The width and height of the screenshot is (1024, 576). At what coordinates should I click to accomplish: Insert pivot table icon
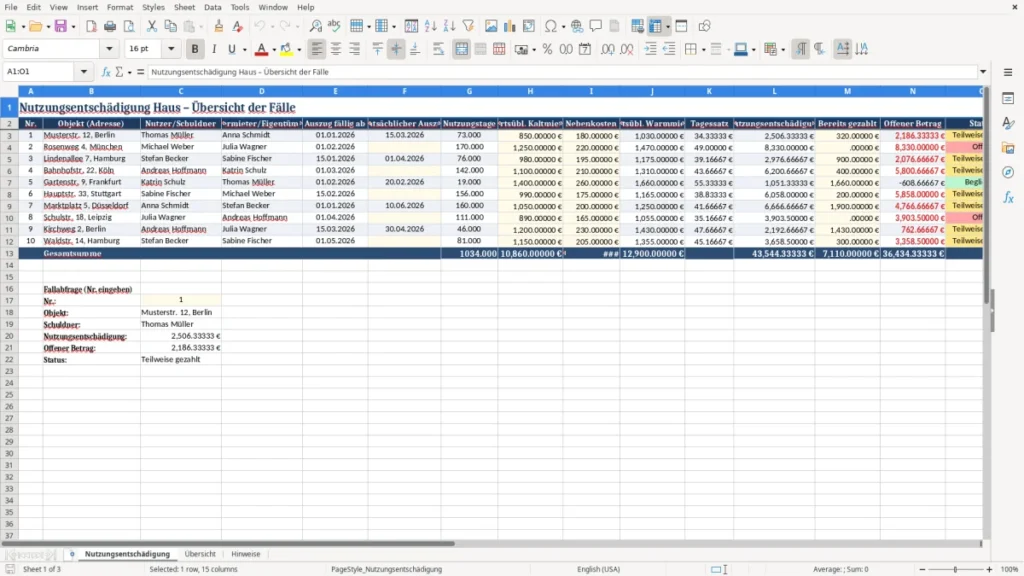(529, 26)
